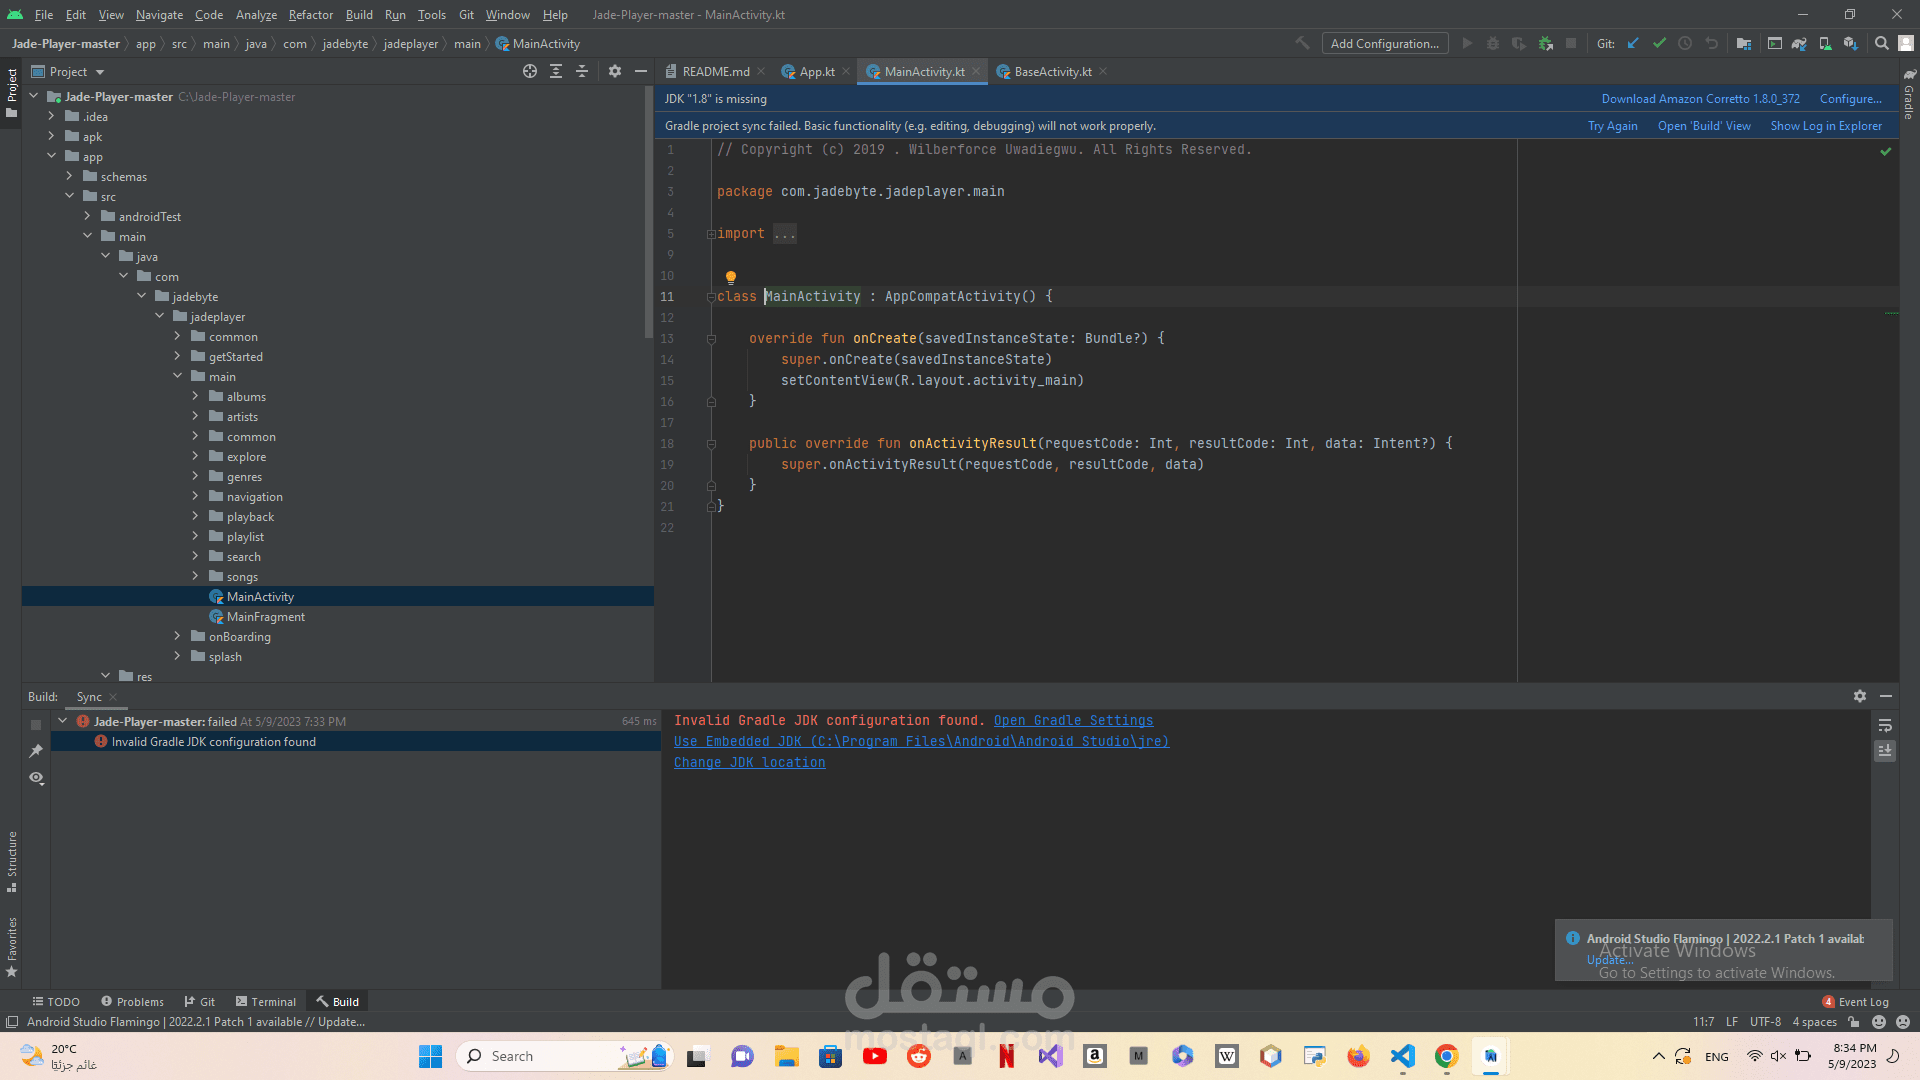Click the Project panel settings gear

pyautogui.click(x=614, y=71)
